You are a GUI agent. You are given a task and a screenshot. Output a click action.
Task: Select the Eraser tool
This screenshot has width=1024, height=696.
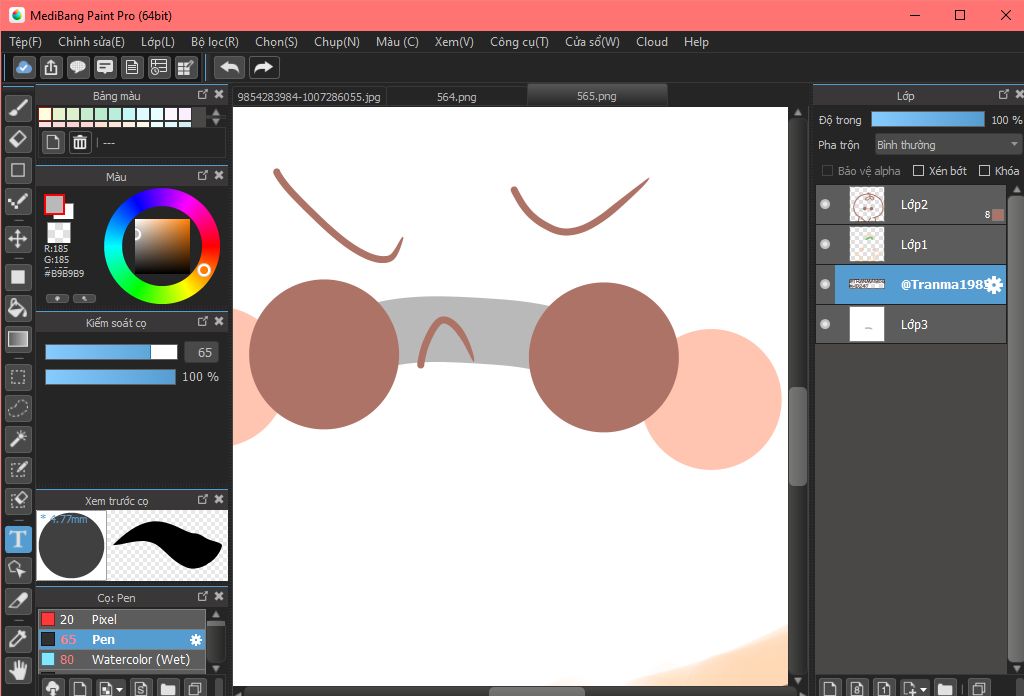pyautogui.click(x=18, y=138)
